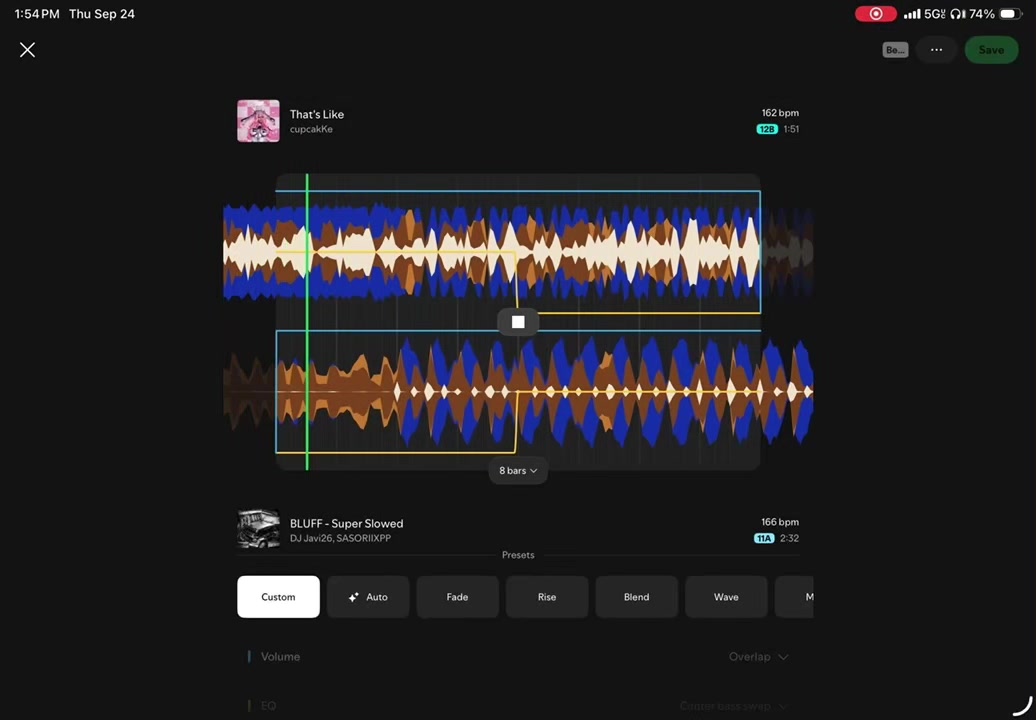Tap the BLUFF - Super Slowed album cover

point(258,529)
